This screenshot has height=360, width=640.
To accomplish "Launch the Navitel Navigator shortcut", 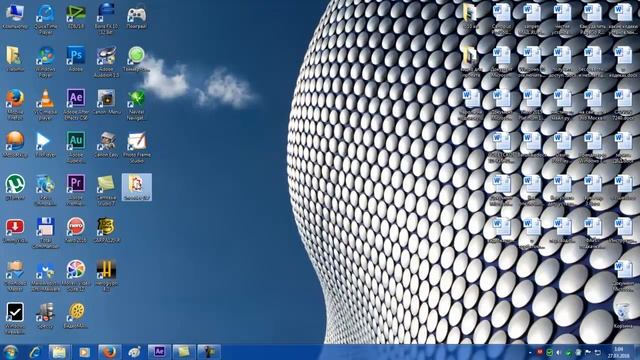I will [137, 104].
